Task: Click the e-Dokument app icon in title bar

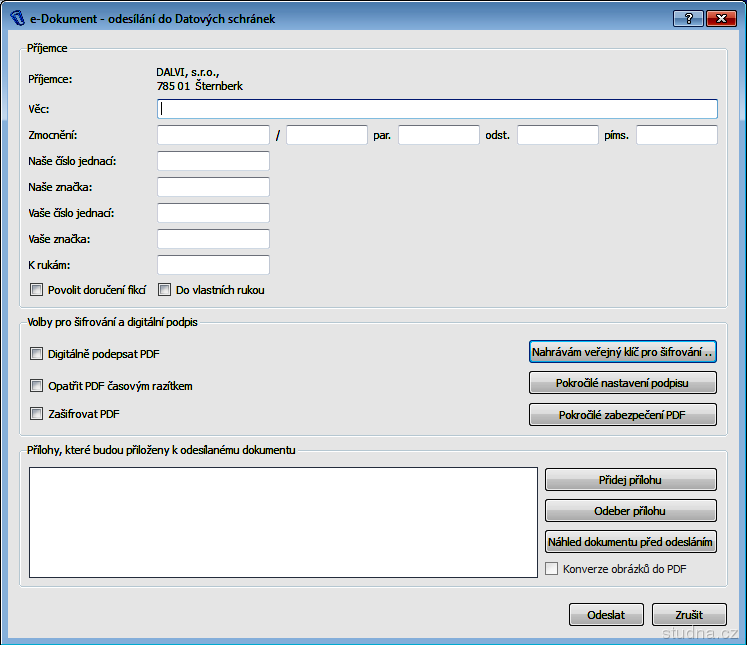Action: (x=16, y=18)
